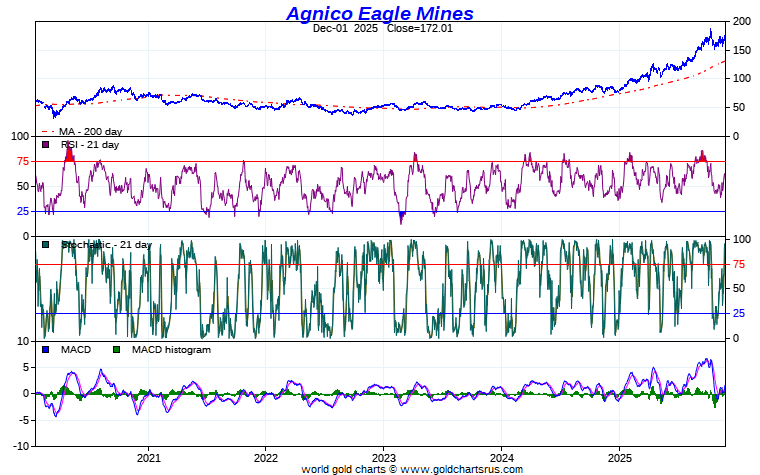Viewport: 760px width, 475px height.
Task: Click the Agnico Eagle Mines chart title
Action: coord(380,13)
